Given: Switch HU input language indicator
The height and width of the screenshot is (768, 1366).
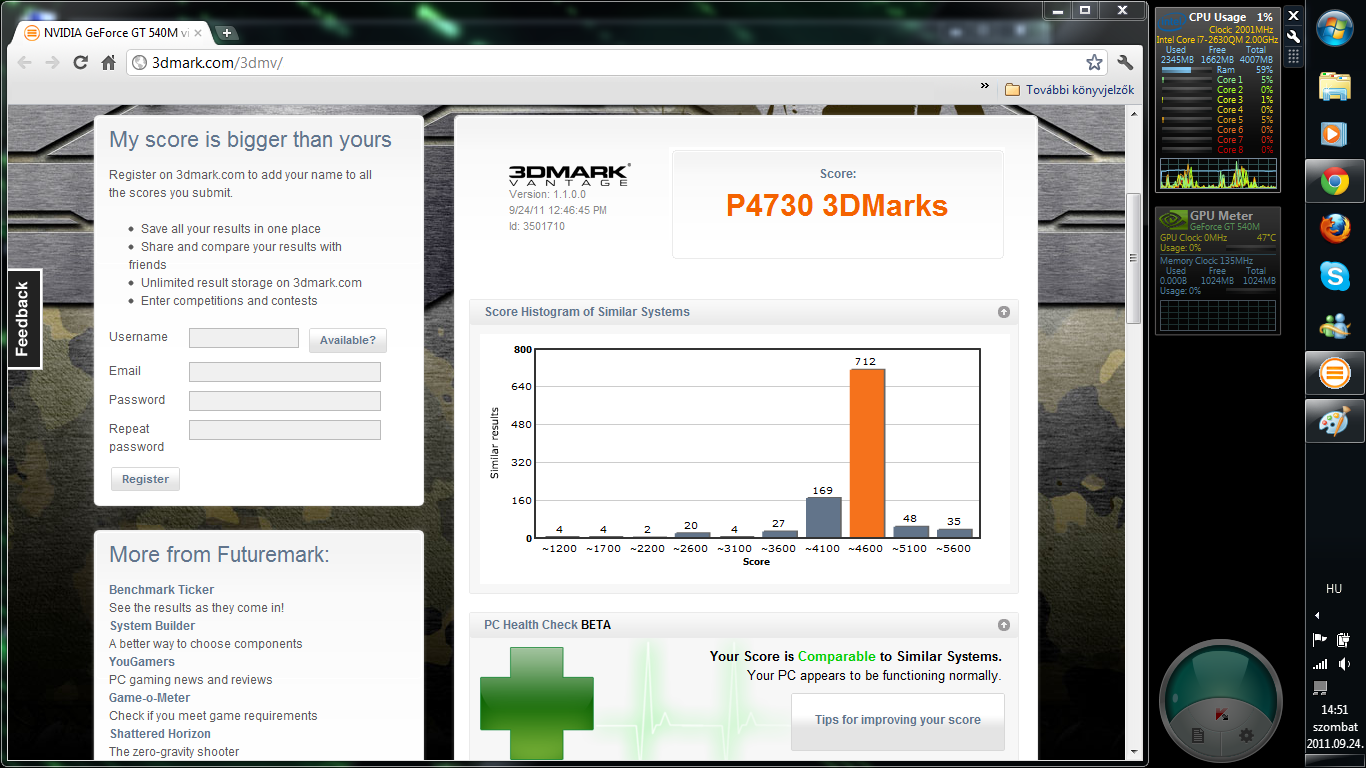Looking at the screenshot, I should (x=1333, y=589).
